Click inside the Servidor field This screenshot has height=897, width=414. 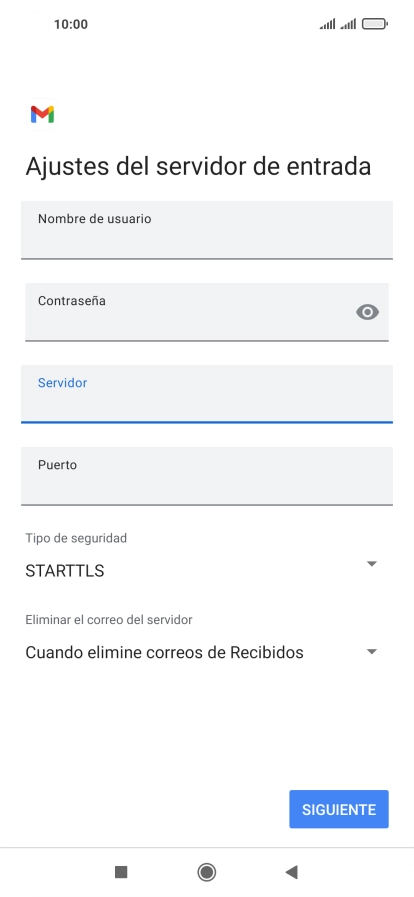point(207,394)
